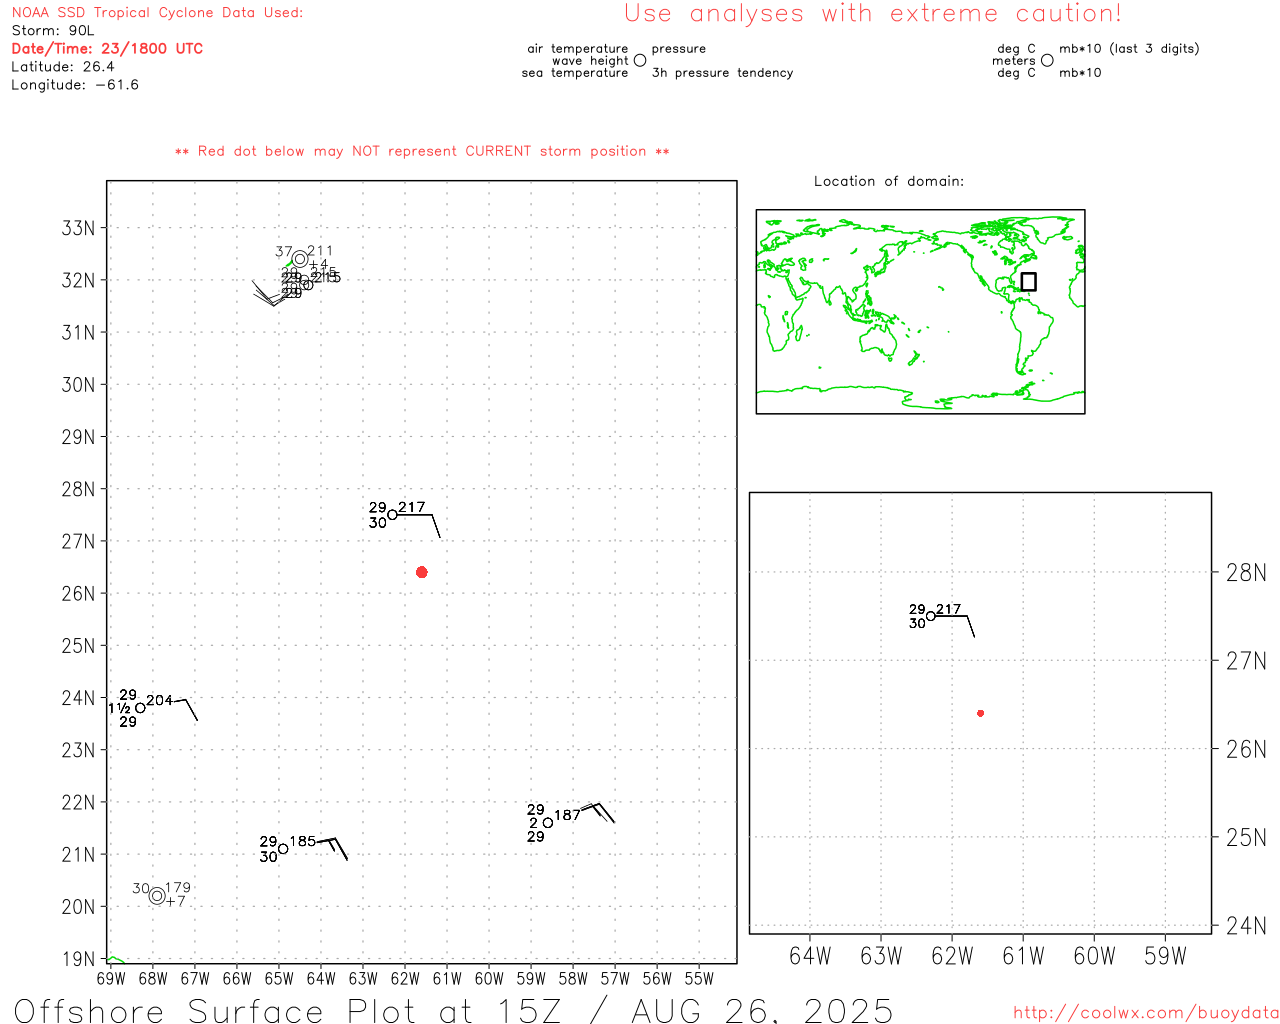
Task: Select buoy station circle with pressure 204
Action: [x=140, y=708]
